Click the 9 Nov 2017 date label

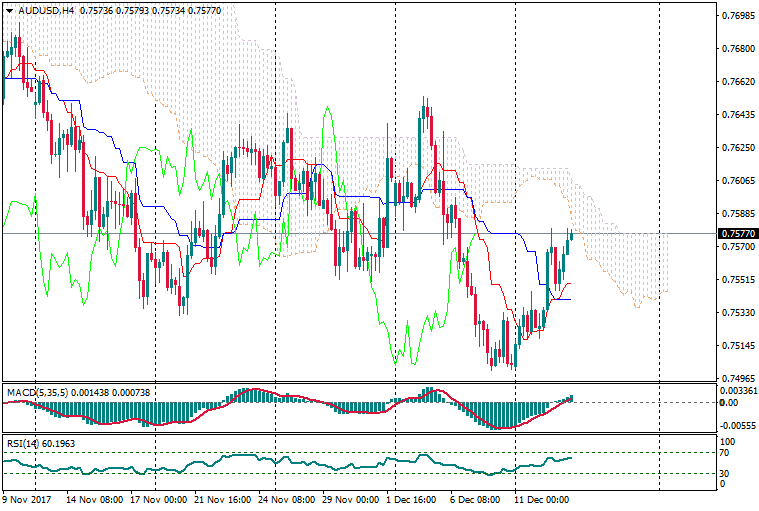coord(28,497)
